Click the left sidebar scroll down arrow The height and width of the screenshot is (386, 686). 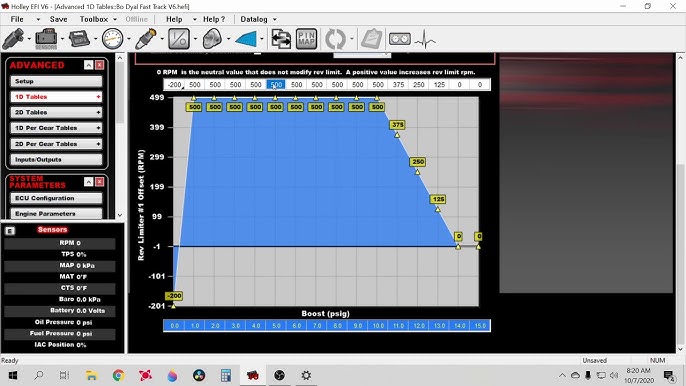pyautogui.click(x=120, y=215)
